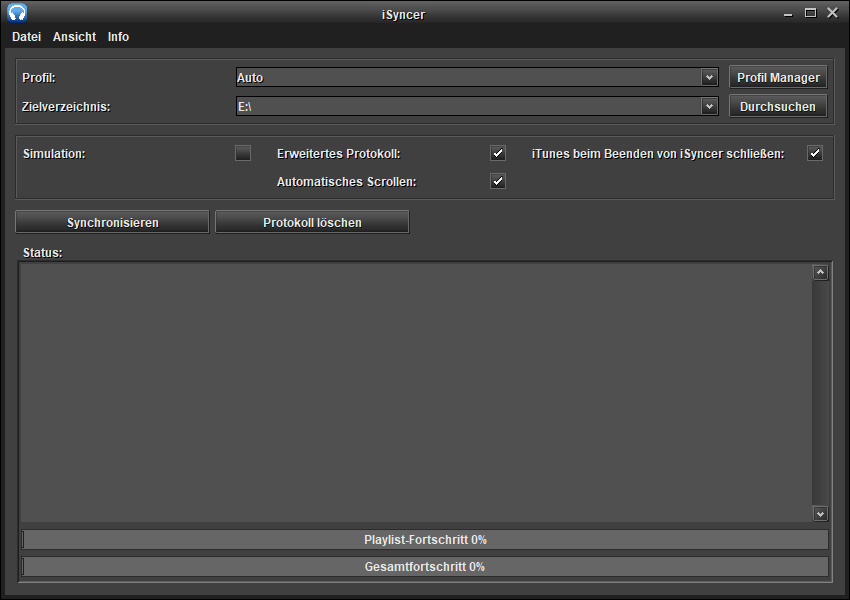850x600 pixels.
Task: Maximize the iSyncer window
Action: (810, 13)
